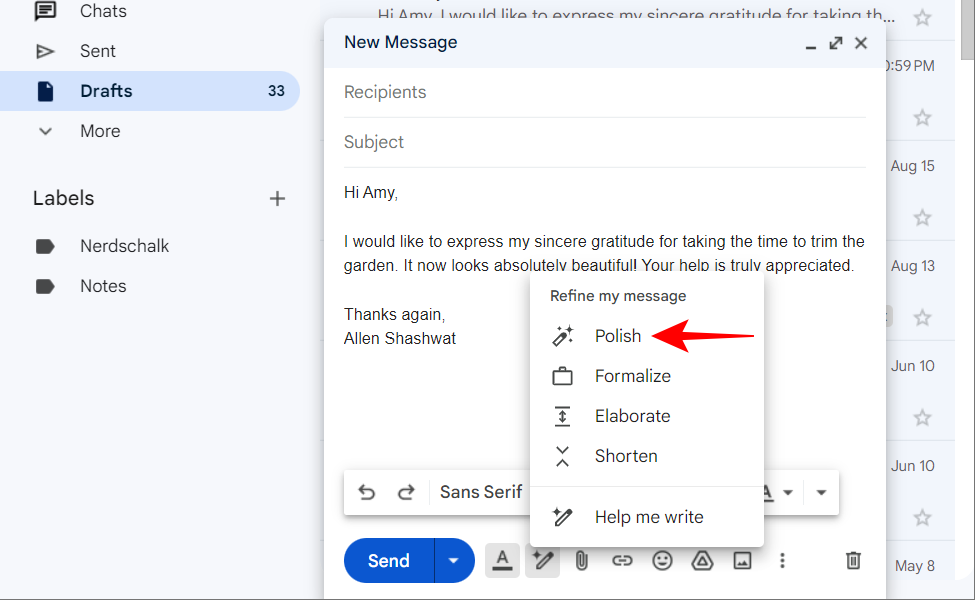Toggle formatting options text icon
Viewport: 975px width, 600px height.
(x=502, y=561)
